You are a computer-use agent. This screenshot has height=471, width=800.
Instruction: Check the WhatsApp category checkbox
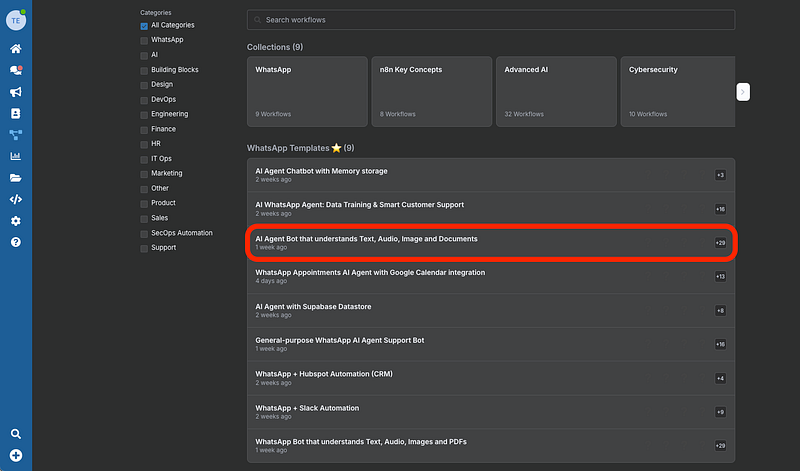click(x=144, y=40)
